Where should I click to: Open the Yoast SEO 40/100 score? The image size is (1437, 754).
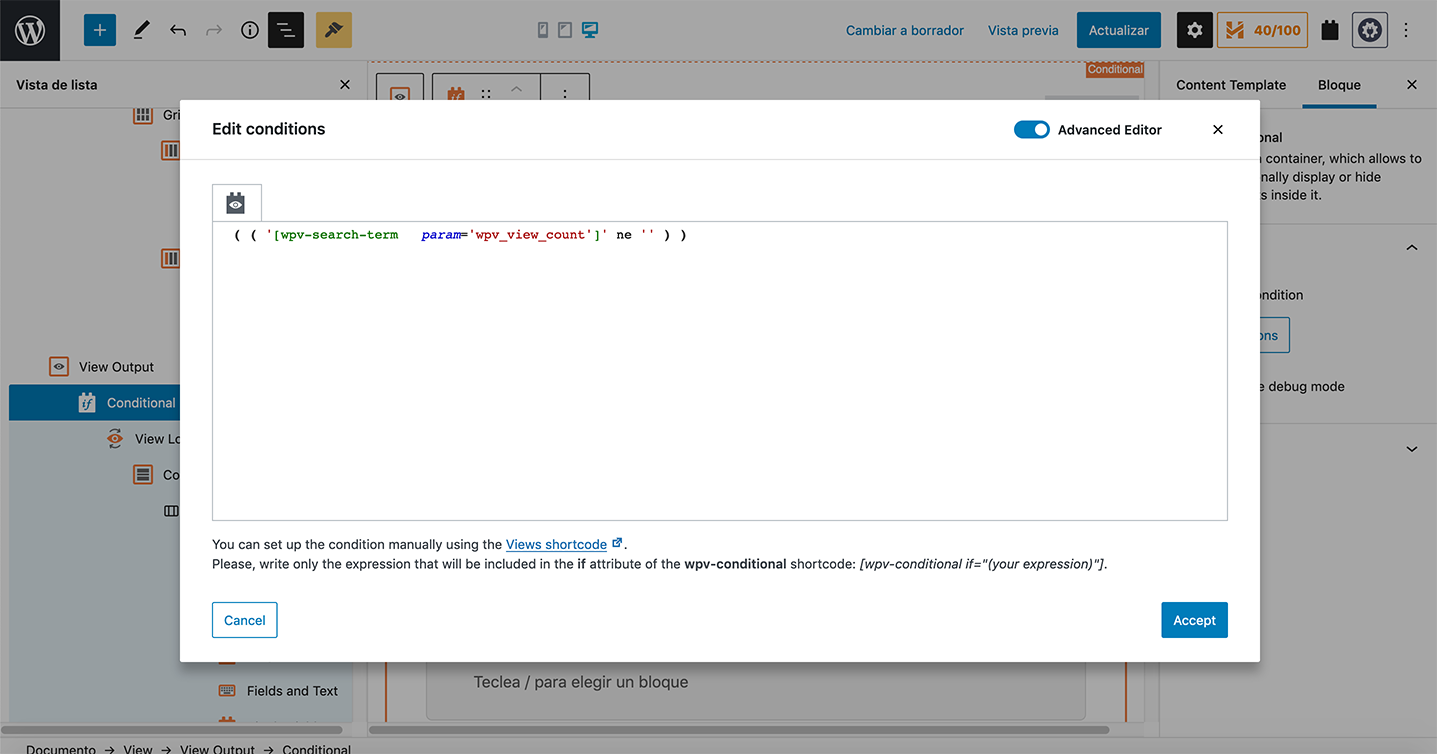pyautogui.click(x=1262, y=30)
